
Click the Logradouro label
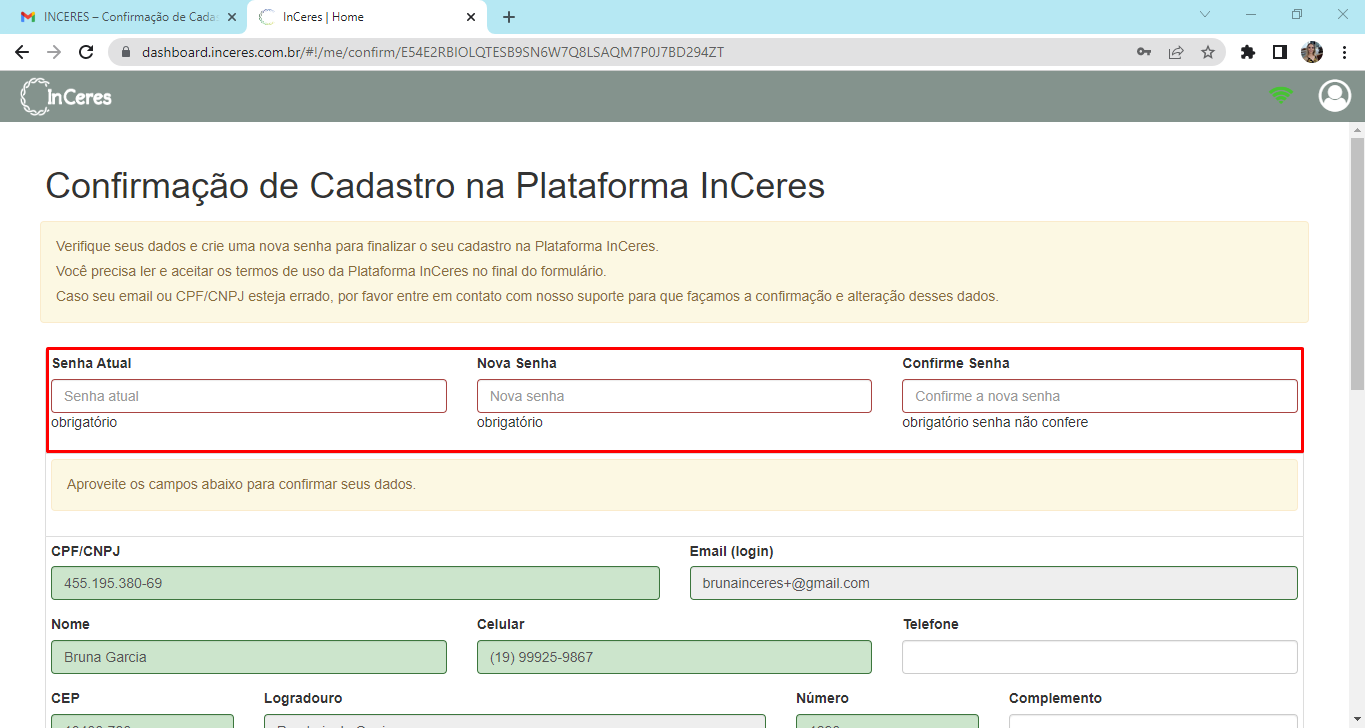[x=303, y=698]
